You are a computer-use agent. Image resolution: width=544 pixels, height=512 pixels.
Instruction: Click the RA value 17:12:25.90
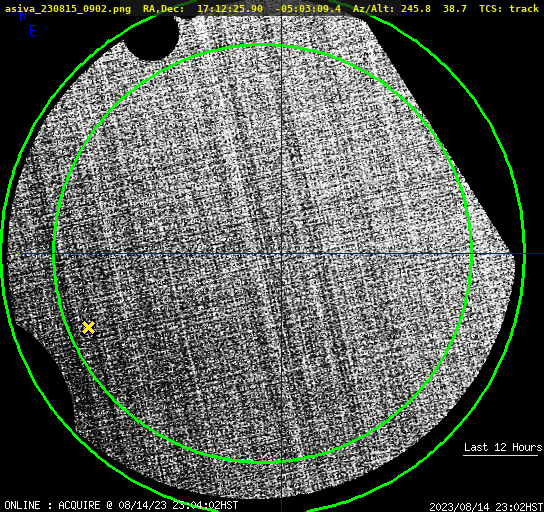(x=230, y=8)
